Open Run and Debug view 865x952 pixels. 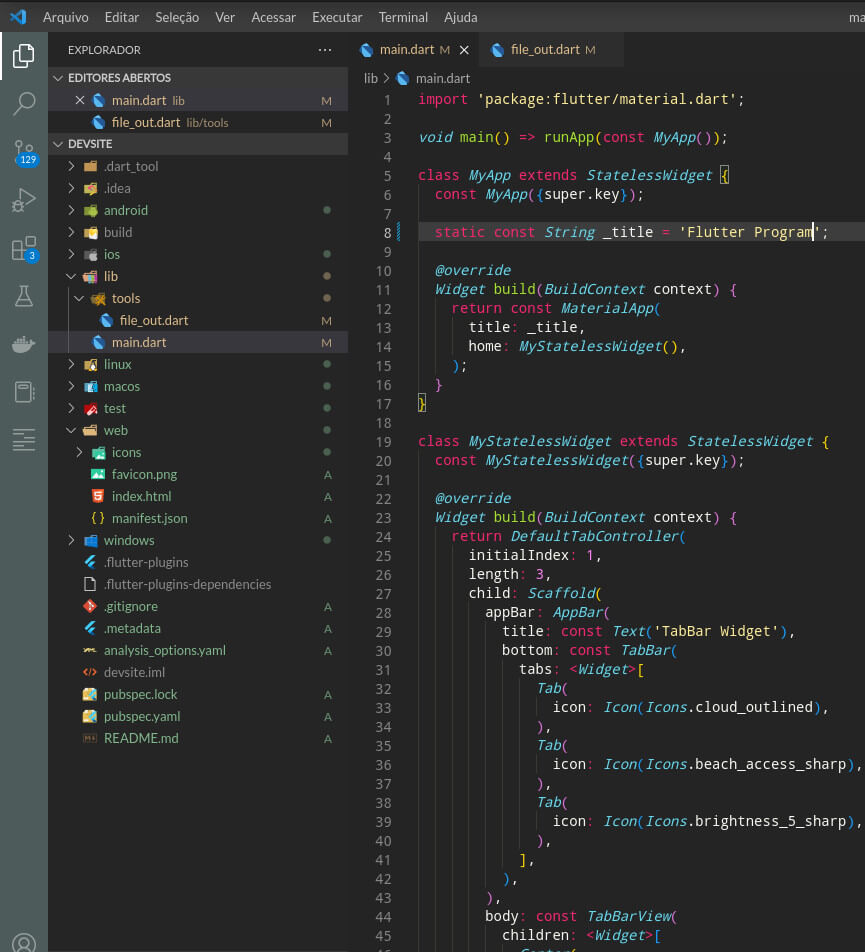(x=24, y=200)
